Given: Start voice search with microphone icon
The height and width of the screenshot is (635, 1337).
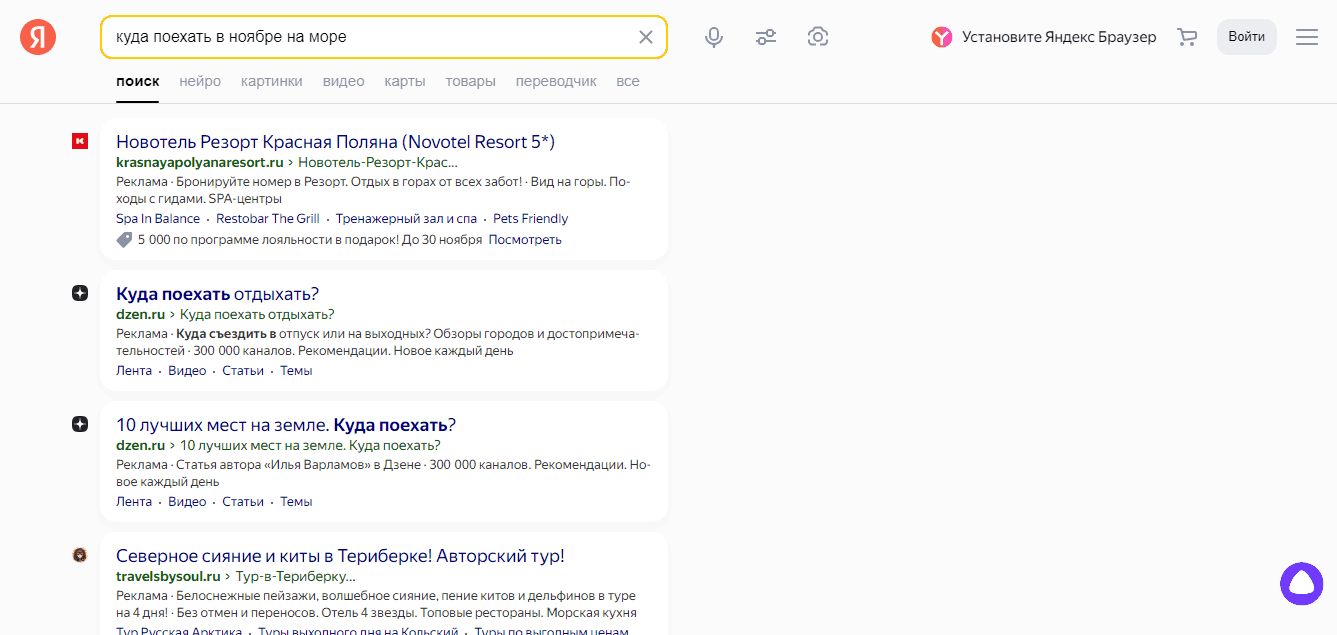Looking at the screenshot, I should 714,37.
